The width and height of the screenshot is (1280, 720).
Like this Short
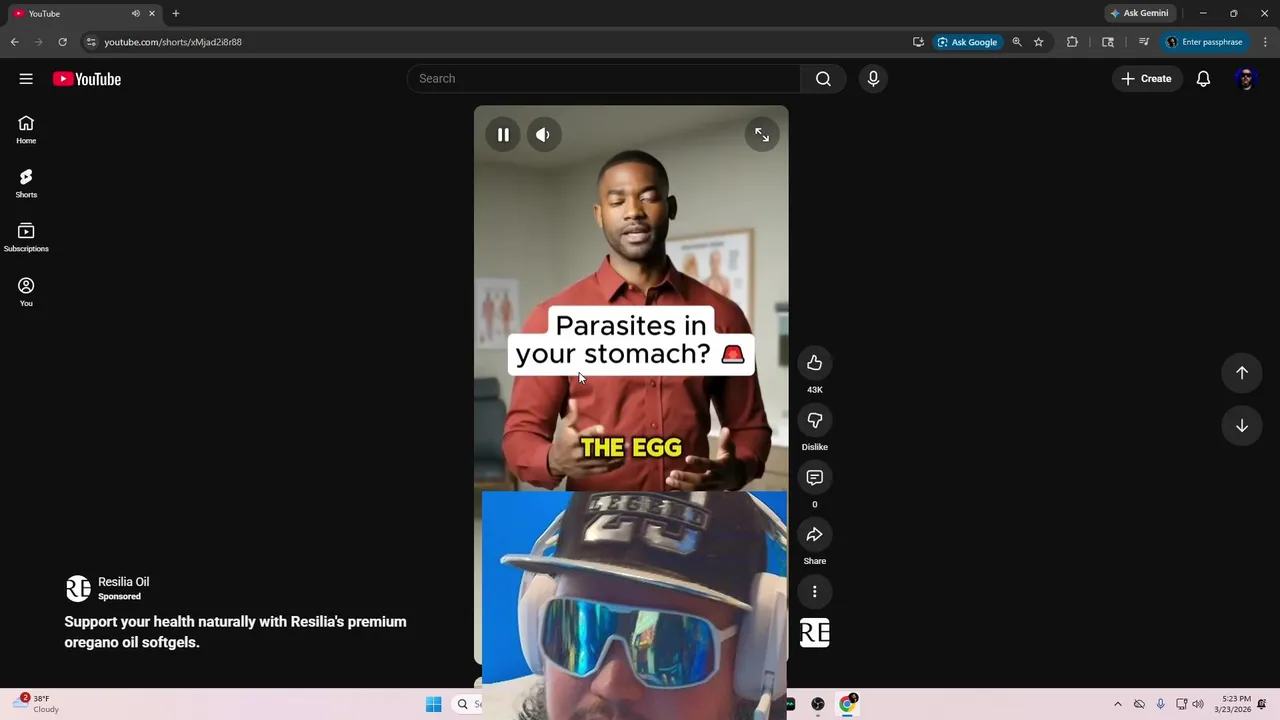[x=814, y=363]
